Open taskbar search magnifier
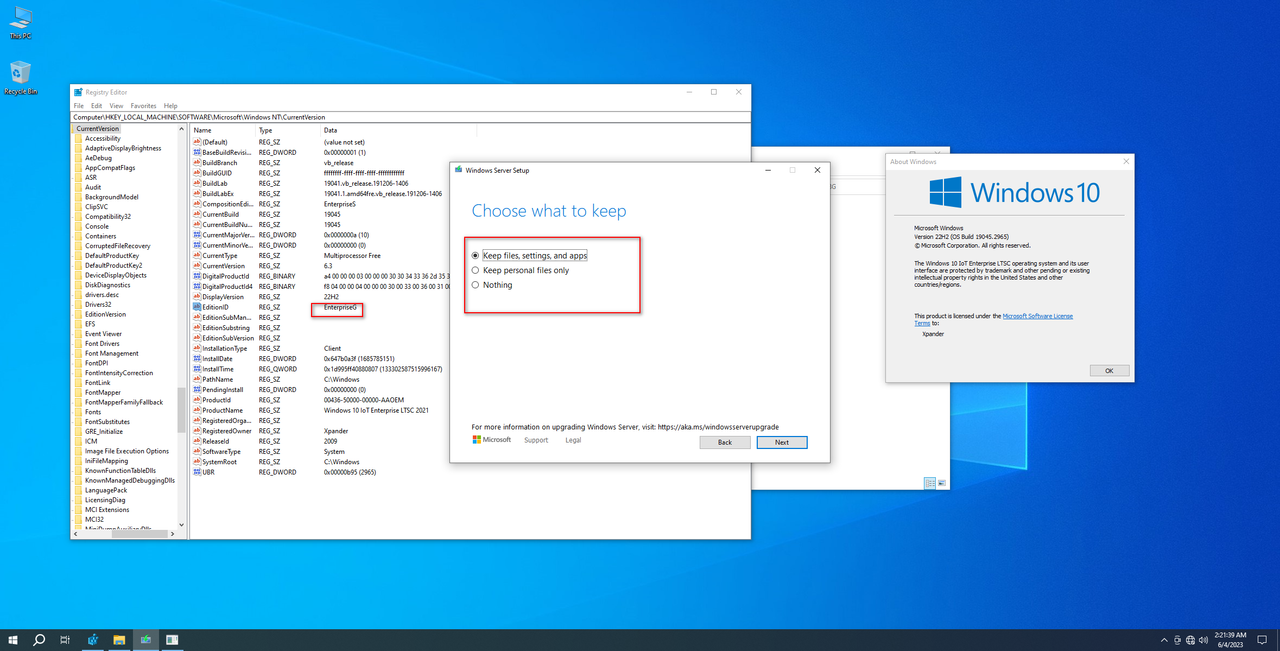The image size is (1280, 651). (x=40, y=640)
